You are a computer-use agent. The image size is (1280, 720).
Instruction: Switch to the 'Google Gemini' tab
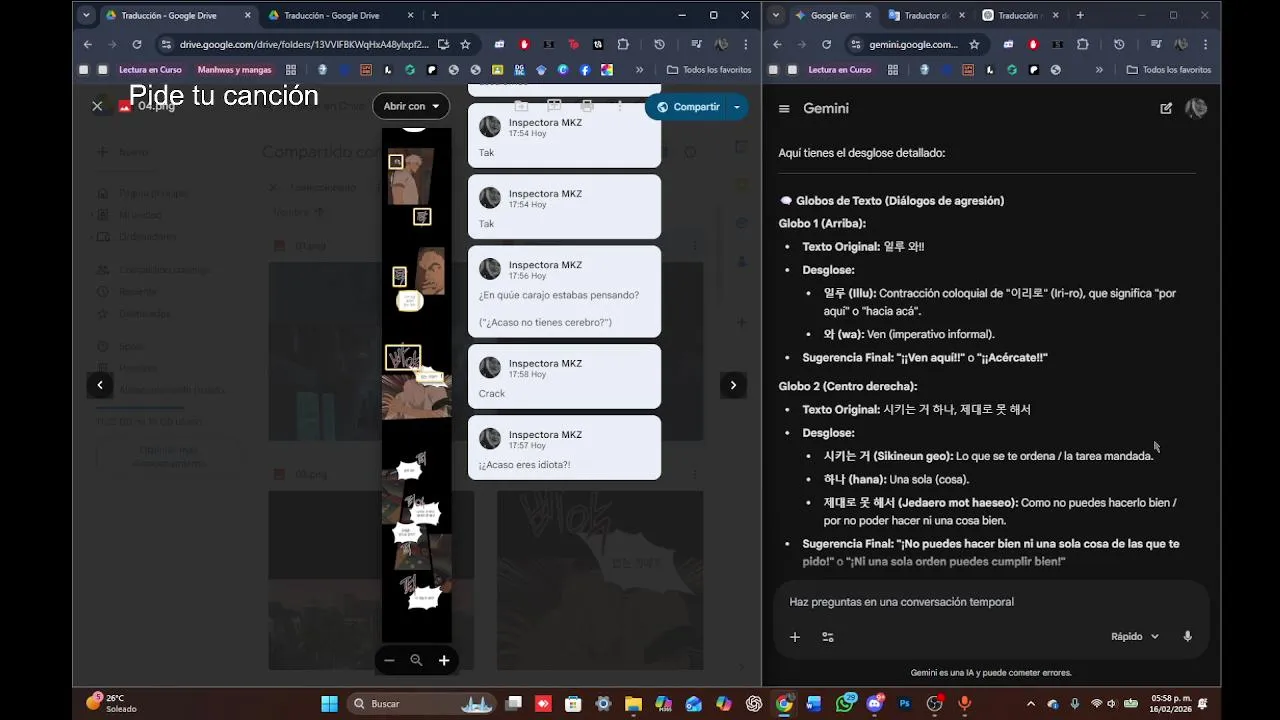[832, 15]
